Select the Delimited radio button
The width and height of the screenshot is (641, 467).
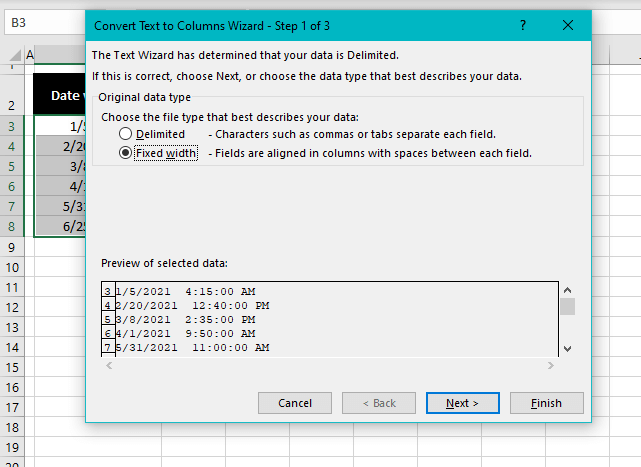coord(126,134)
